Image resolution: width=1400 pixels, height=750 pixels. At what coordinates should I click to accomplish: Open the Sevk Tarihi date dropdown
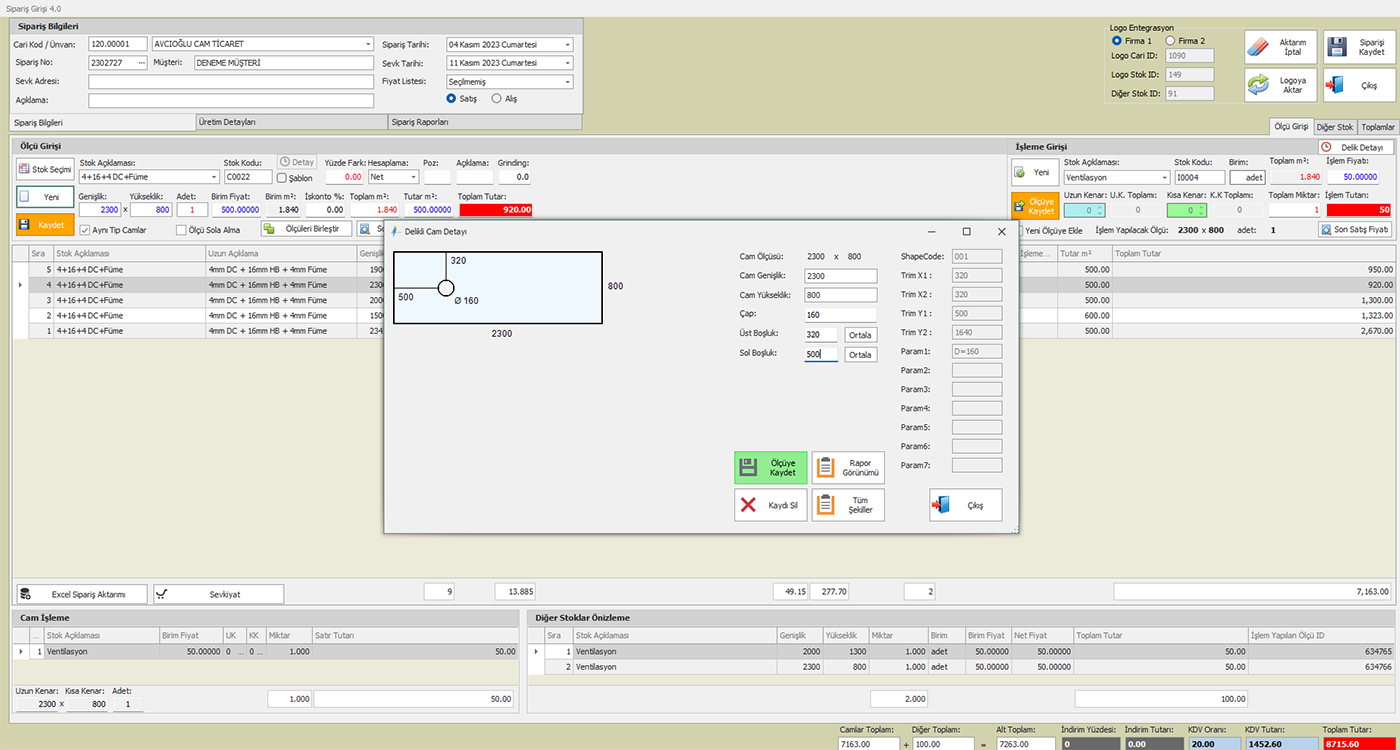click(x=568, y=63)
